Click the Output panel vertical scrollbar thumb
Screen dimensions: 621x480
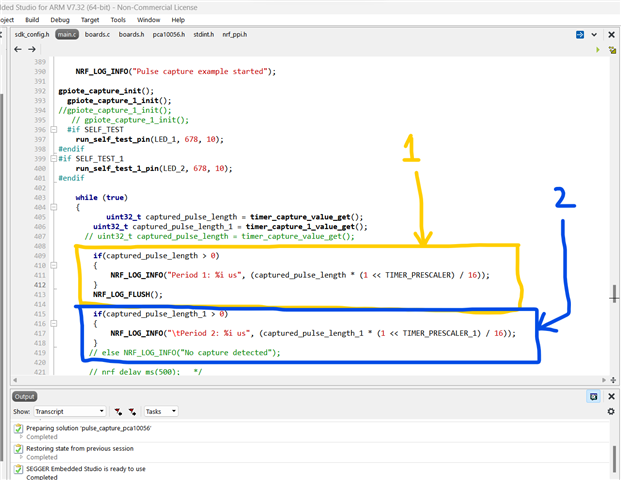614,457
